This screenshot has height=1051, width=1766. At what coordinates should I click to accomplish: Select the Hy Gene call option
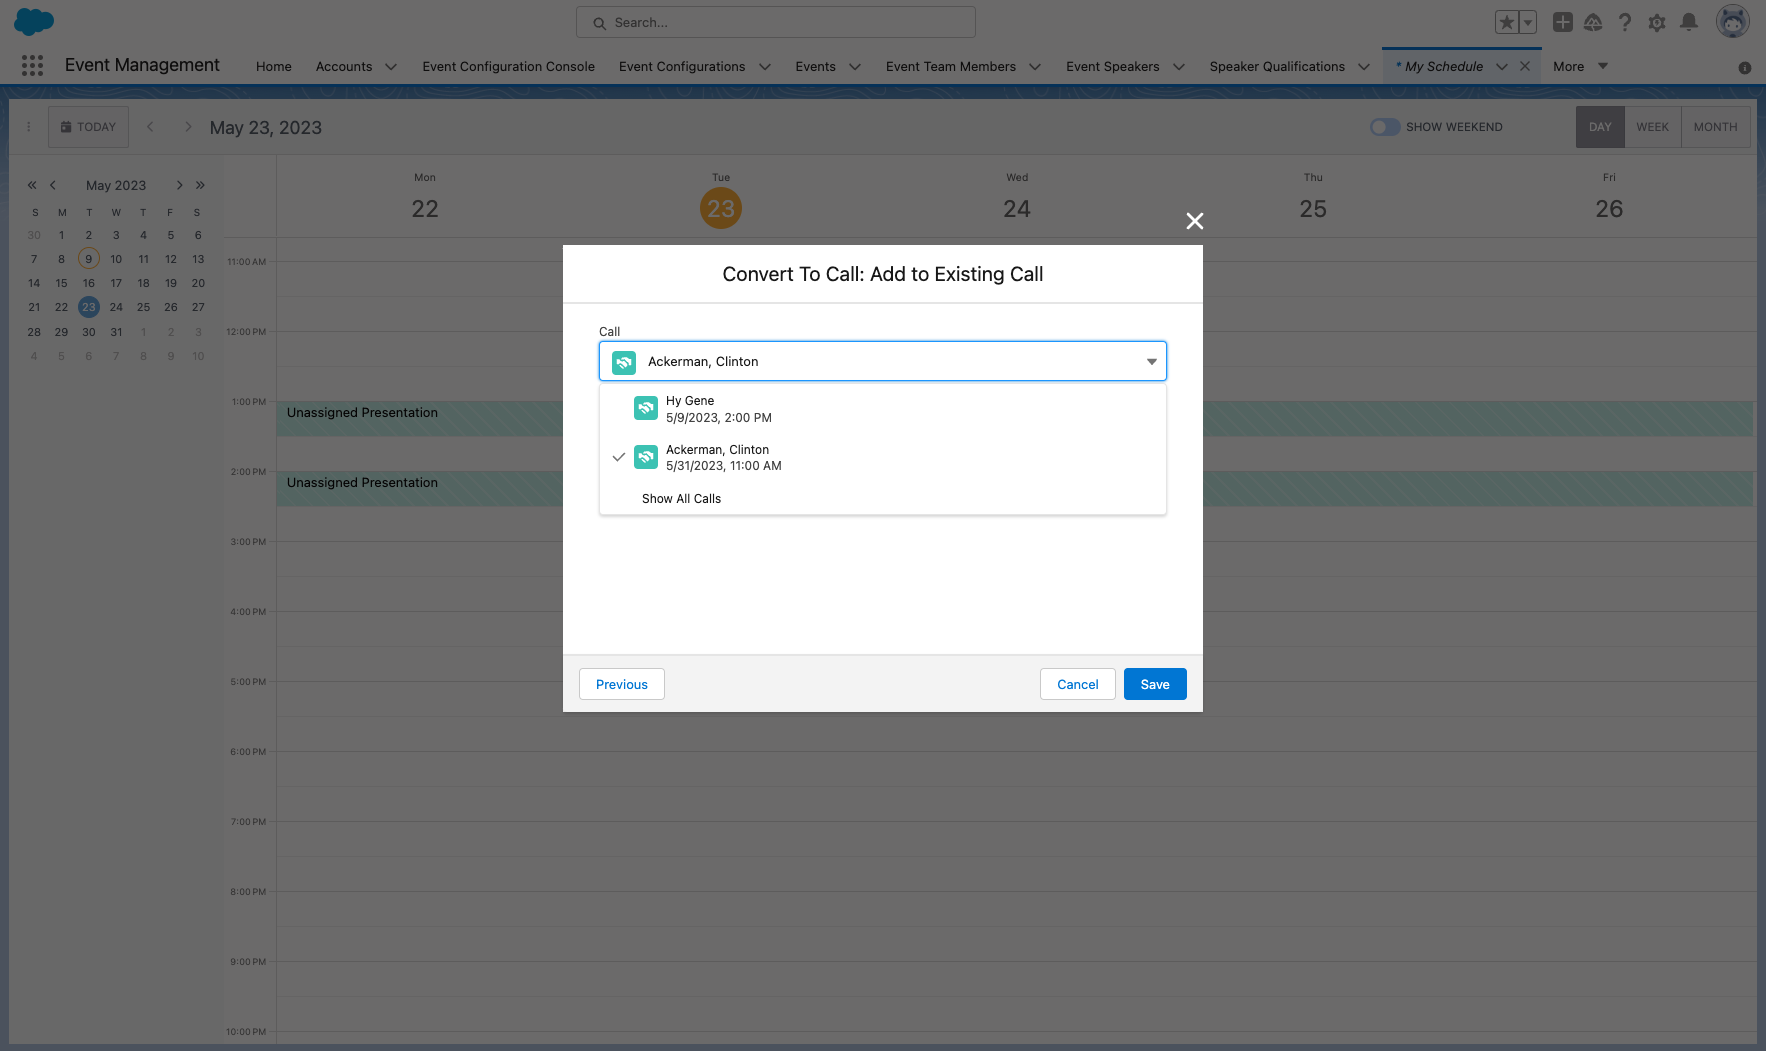click(718, 409)
